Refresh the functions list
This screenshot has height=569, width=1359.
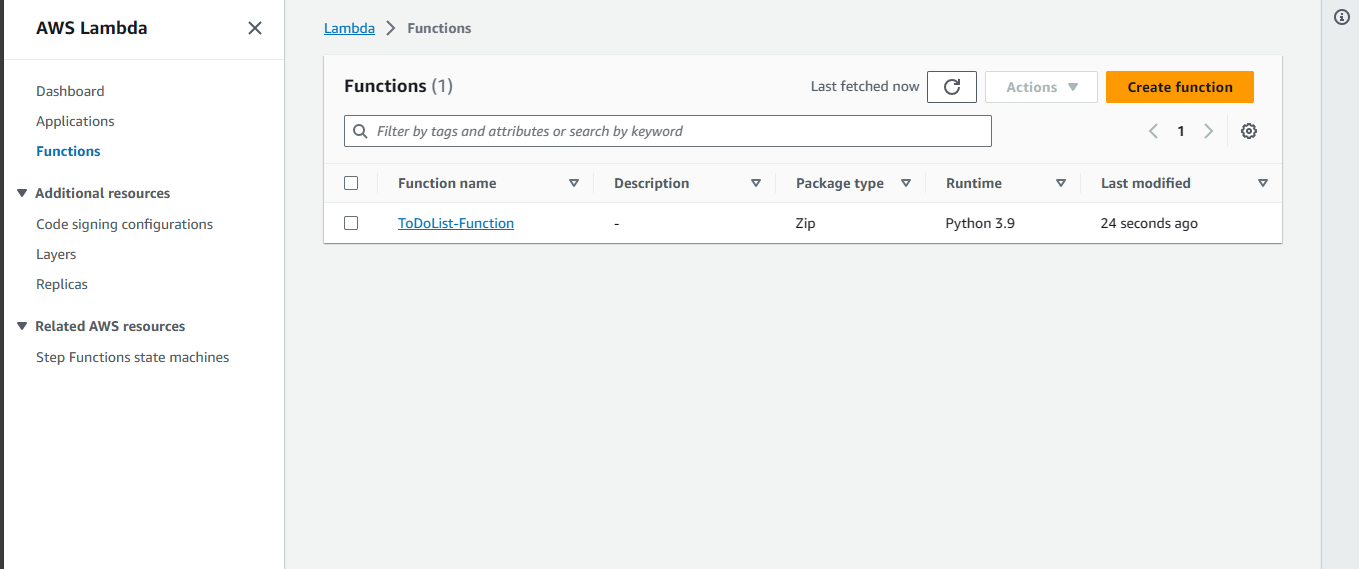tap(952, 87)
